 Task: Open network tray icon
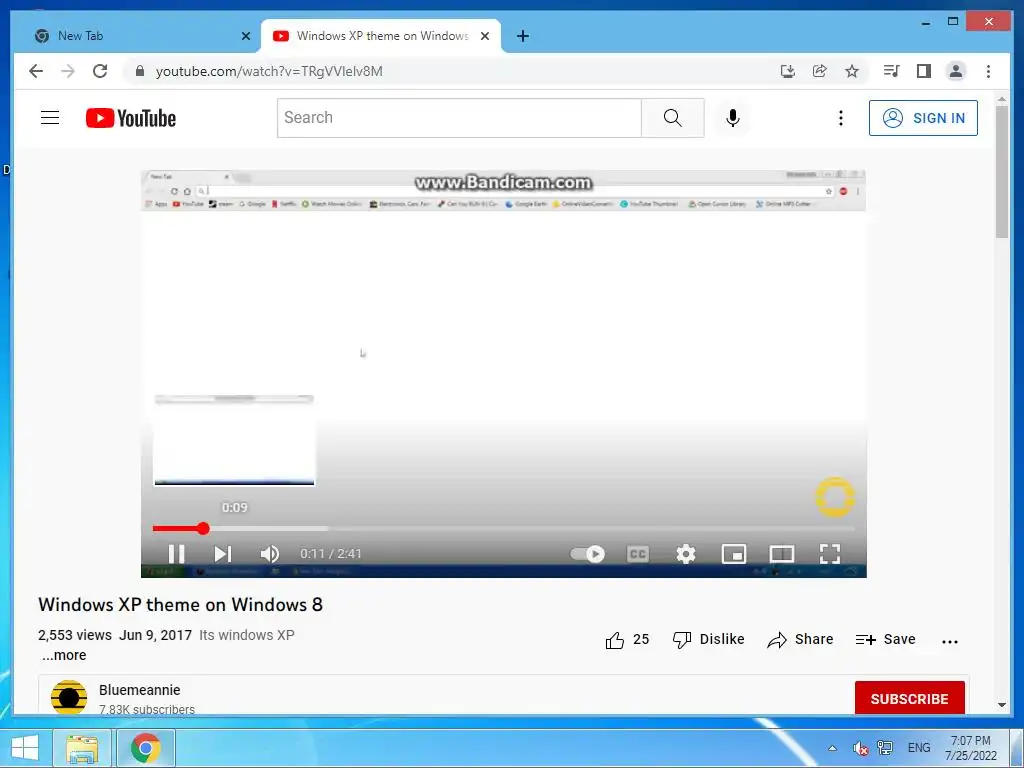tap(885, 748)
